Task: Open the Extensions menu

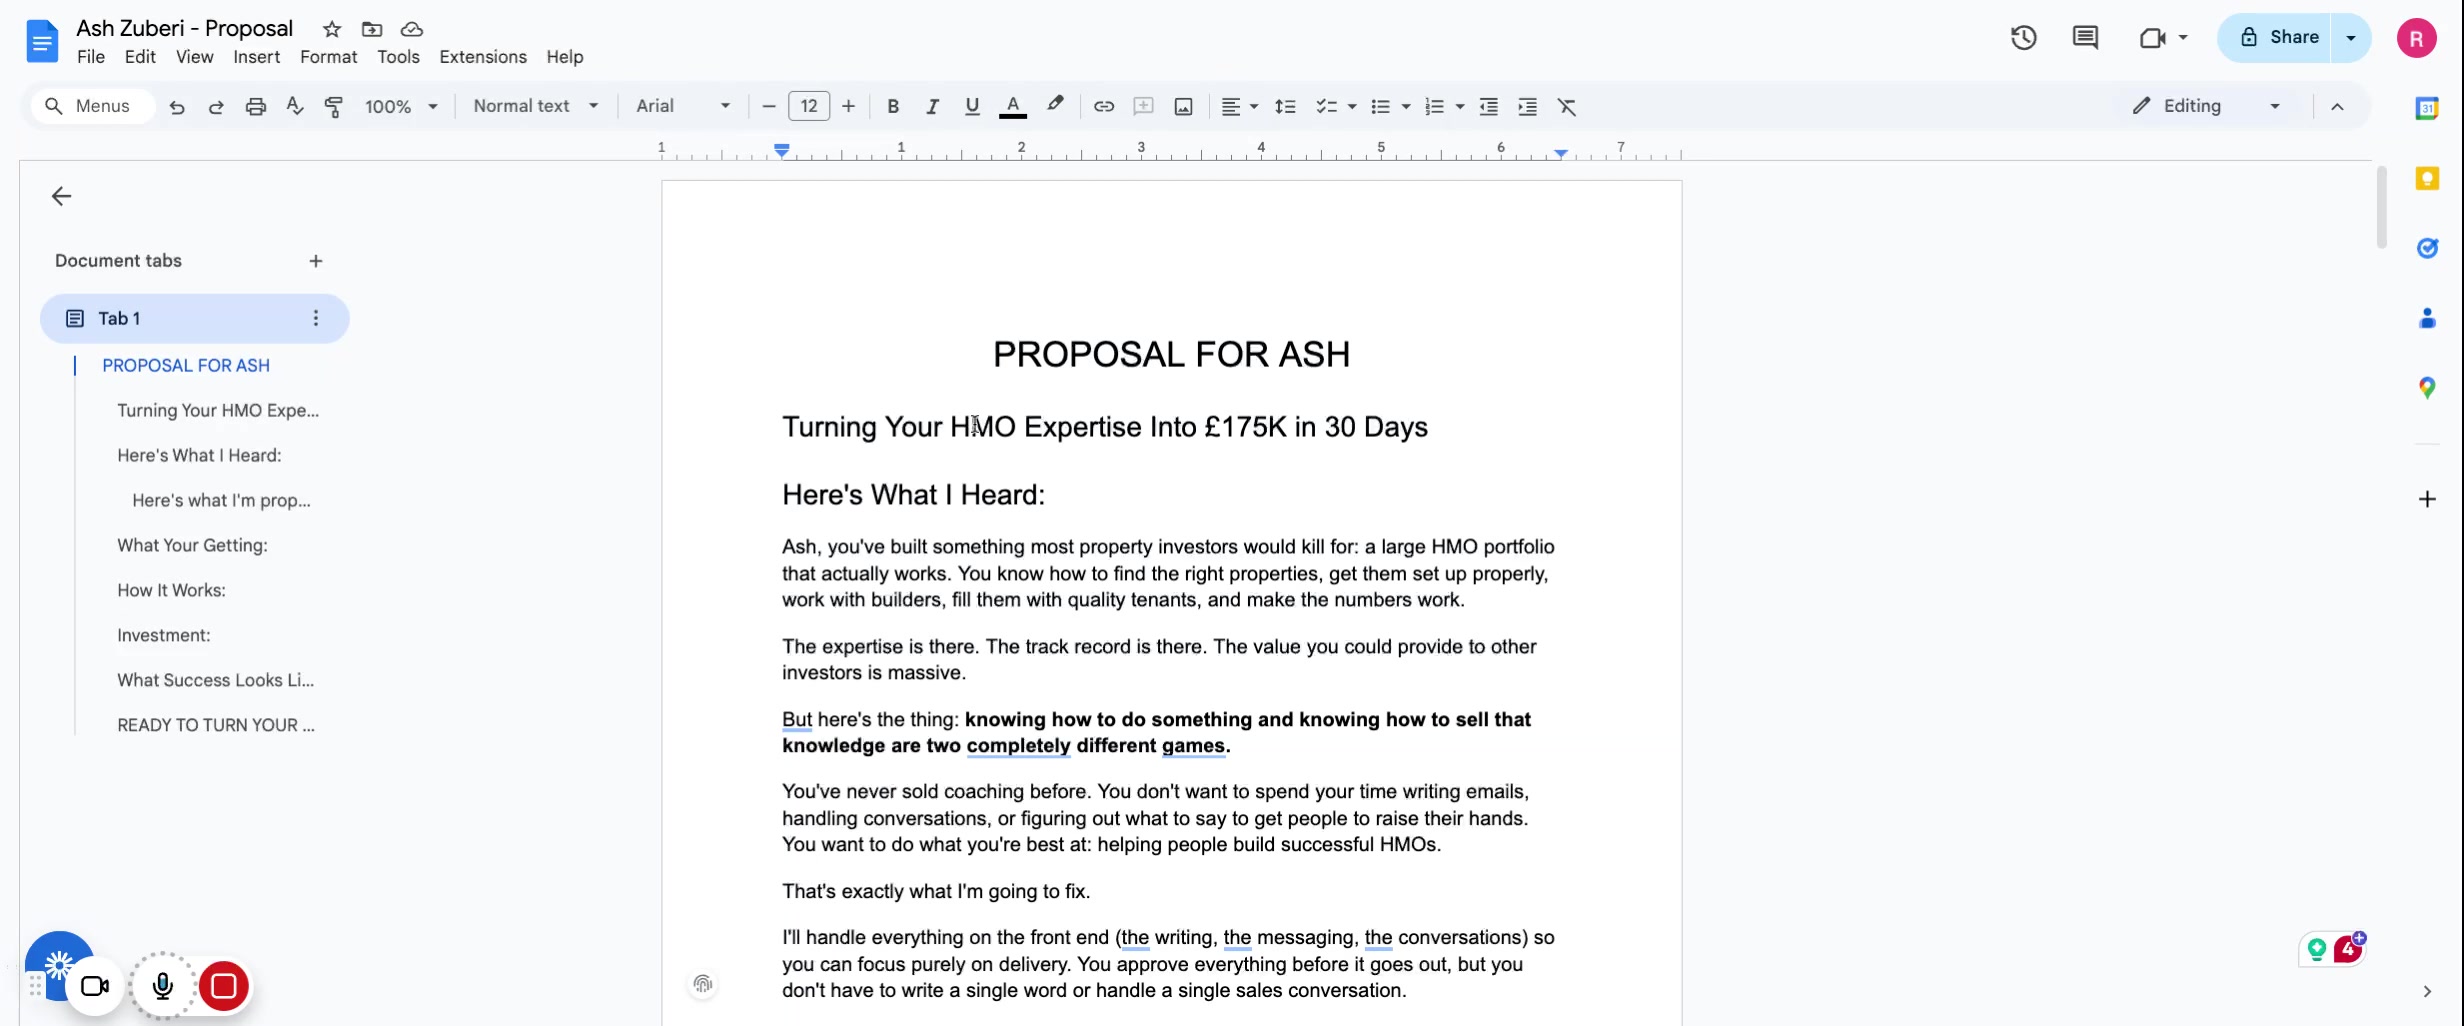Action: click(x=482, y=57)
